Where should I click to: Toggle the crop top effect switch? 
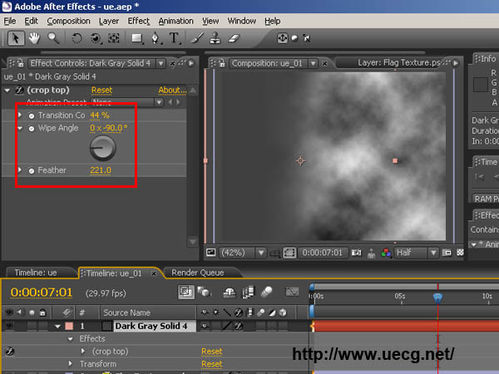coord(19,90)
